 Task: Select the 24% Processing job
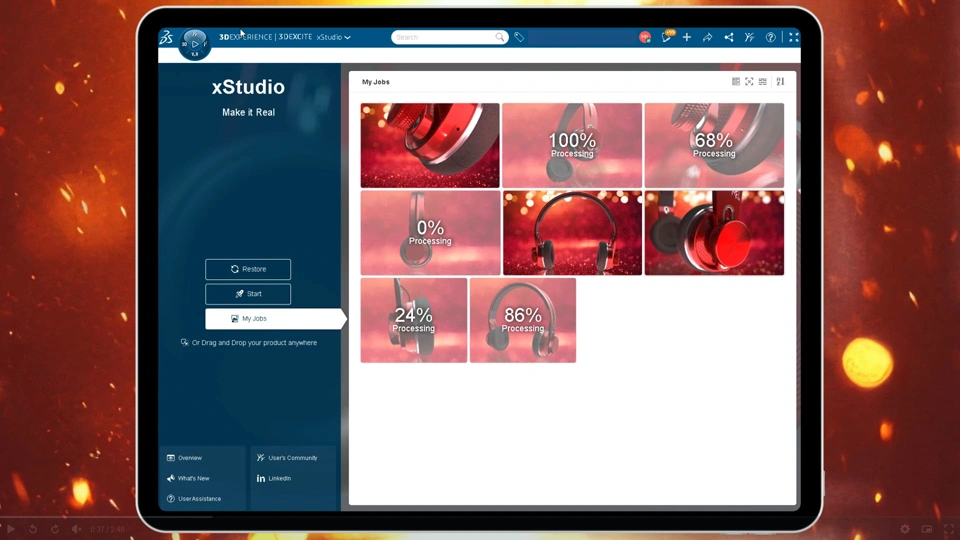tap(413, 320)
